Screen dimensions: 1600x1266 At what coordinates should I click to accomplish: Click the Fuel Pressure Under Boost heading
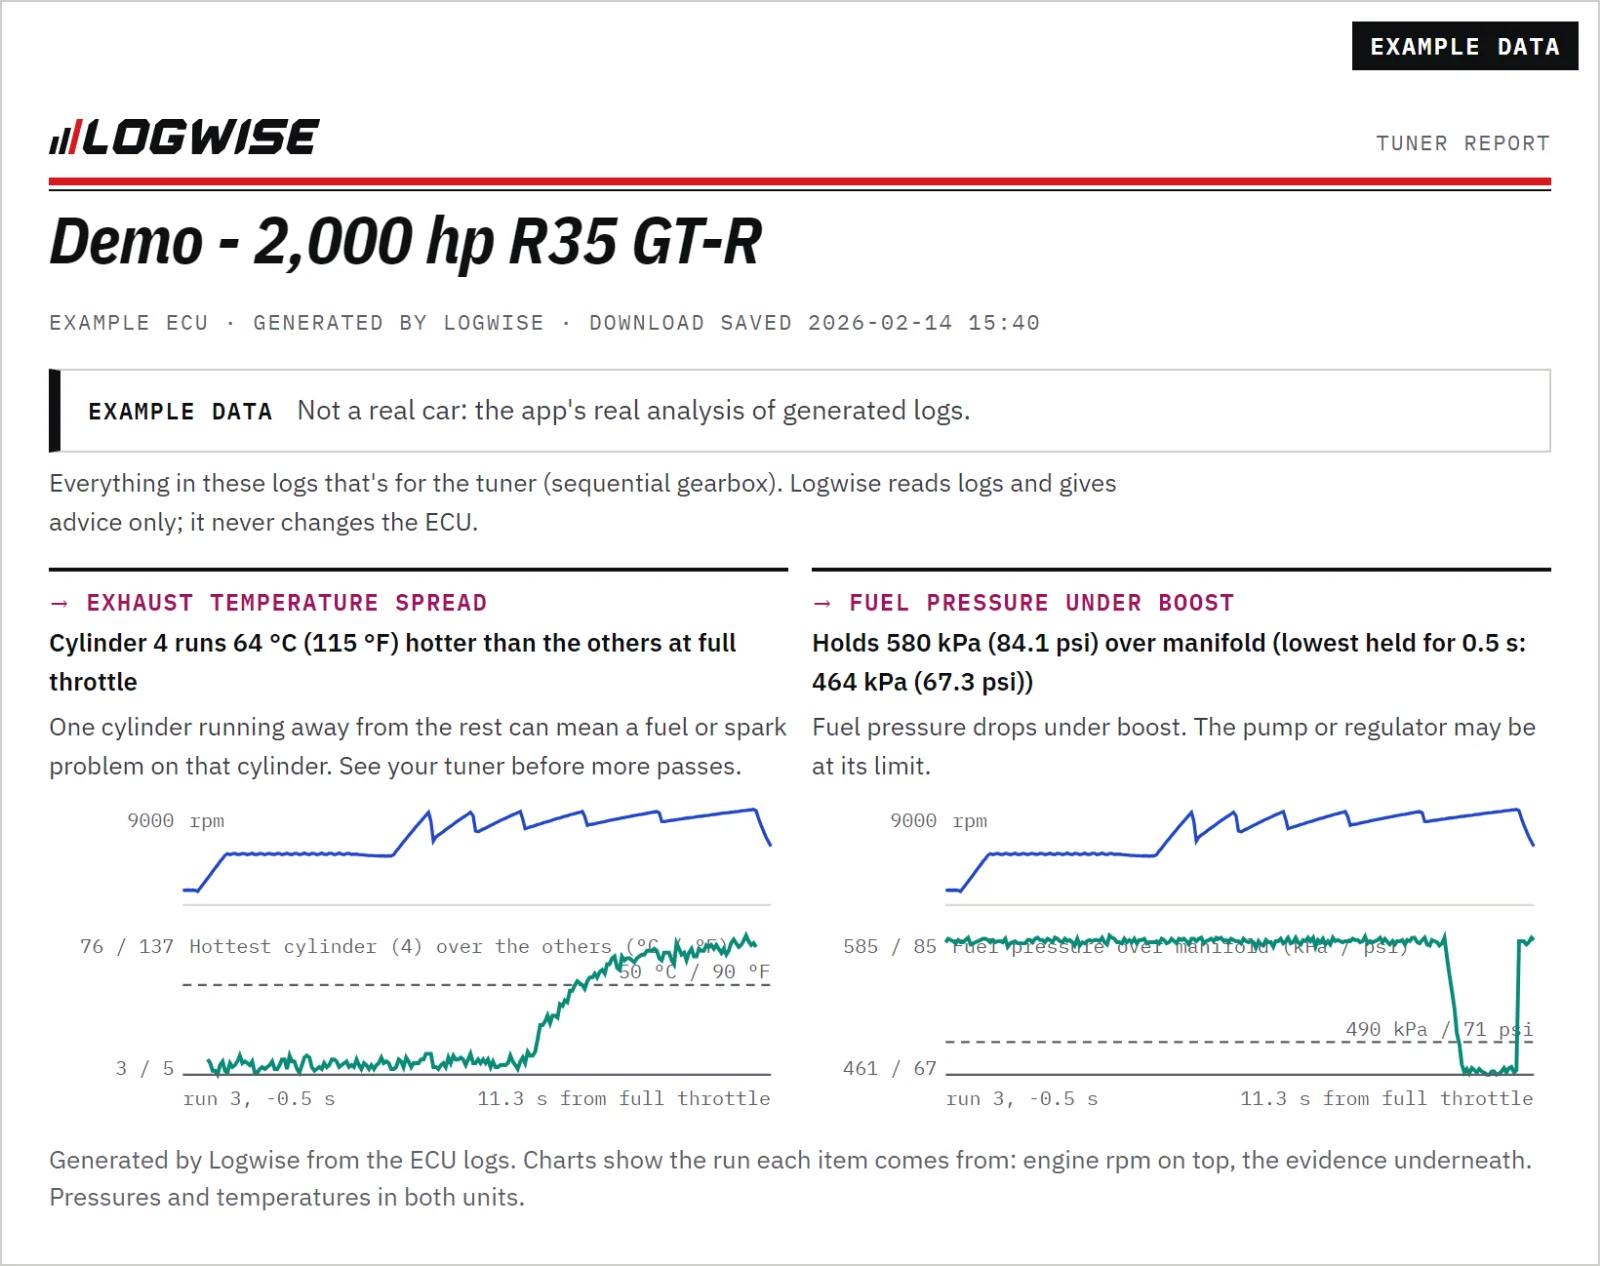pyautogui.click(x=1041, y=603)
